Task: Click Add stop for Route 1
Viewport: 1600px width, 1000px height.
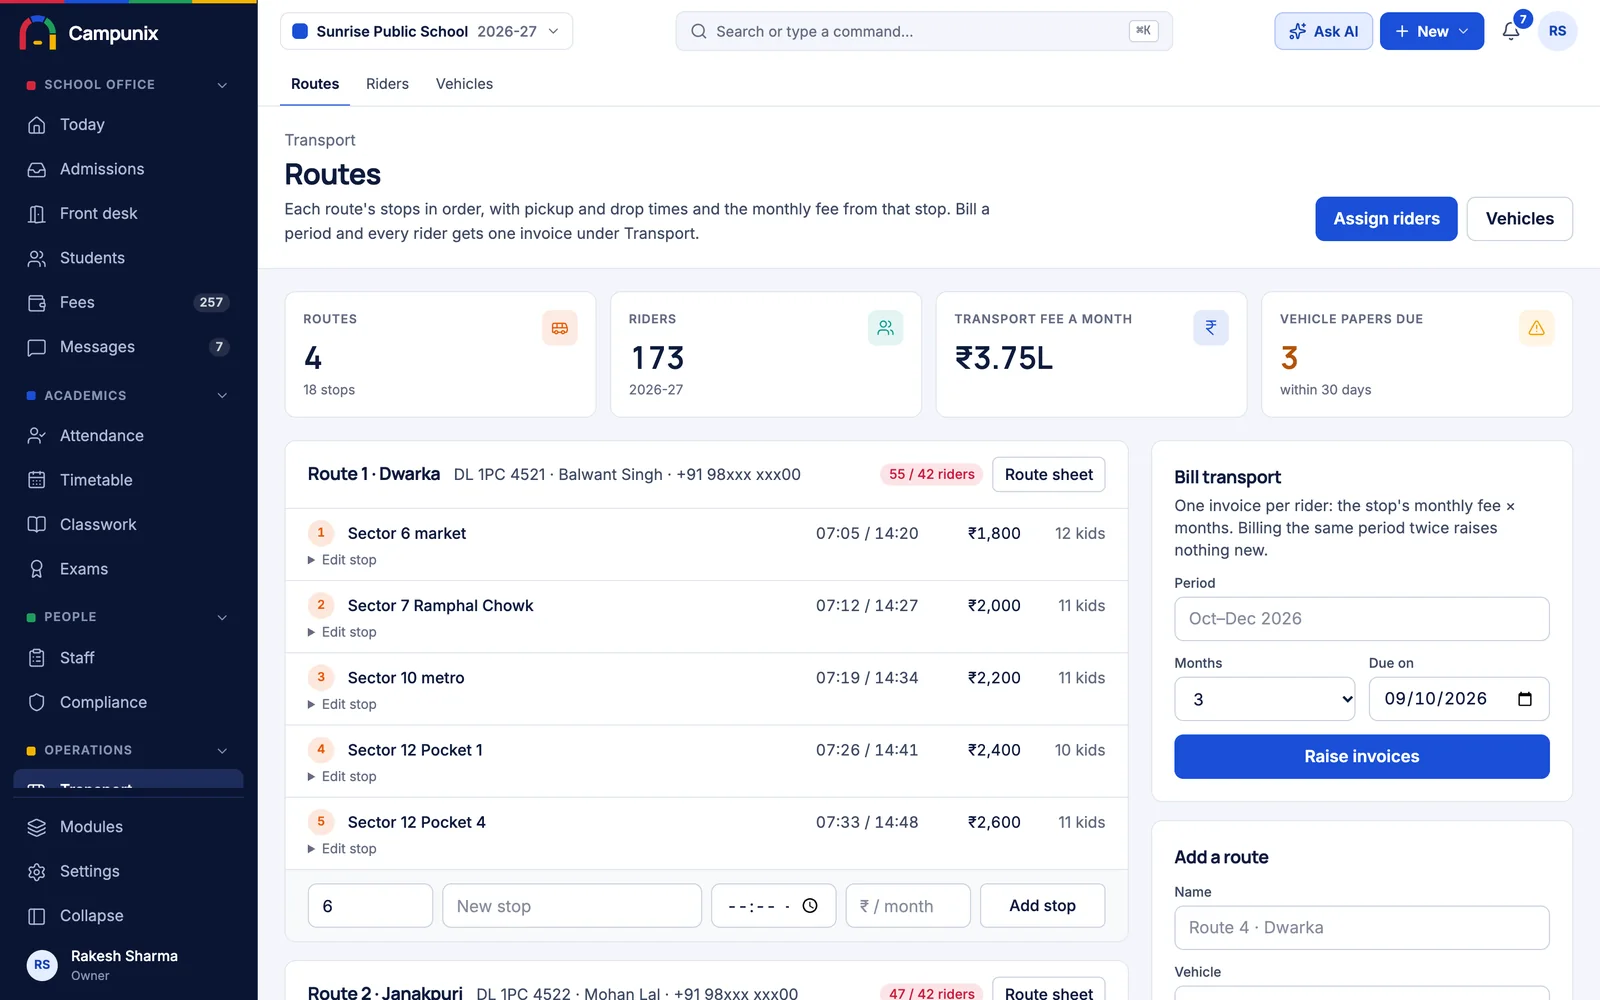Action: click(1042, 906)
